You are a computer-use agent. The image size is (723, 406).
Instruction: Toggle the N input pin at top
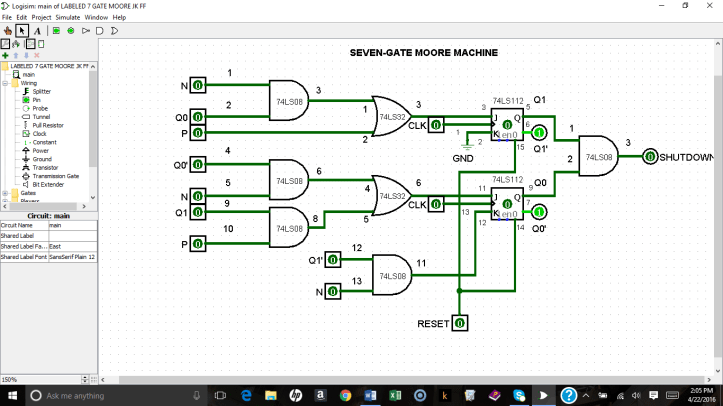[x=198, y=86]
